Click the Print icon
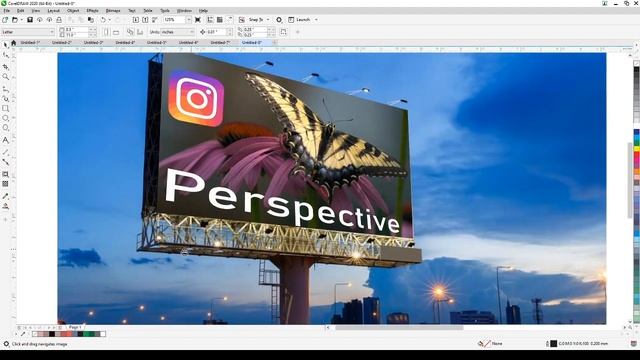The width and height of the screenshot is (640, 360). pos(59,20)
